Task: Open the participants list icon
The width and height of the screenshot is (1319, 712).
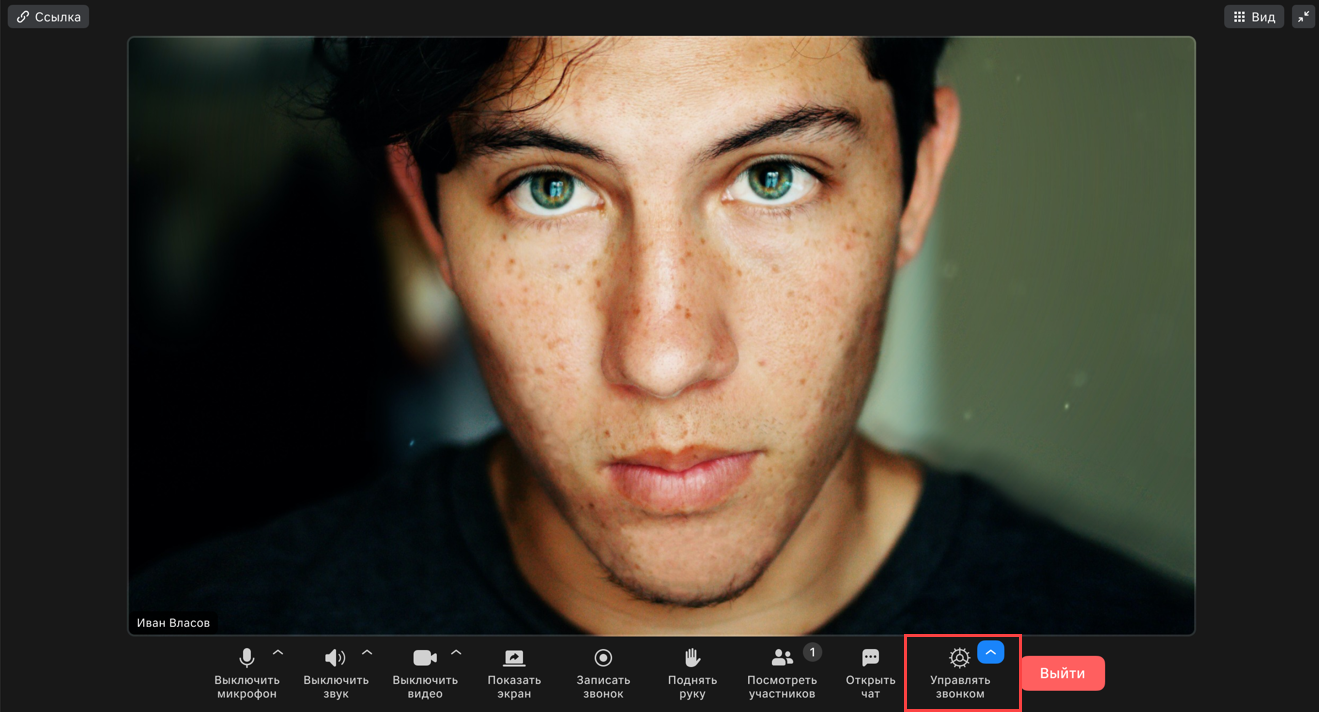Action: pyautogui.click(x=782, y=658)
